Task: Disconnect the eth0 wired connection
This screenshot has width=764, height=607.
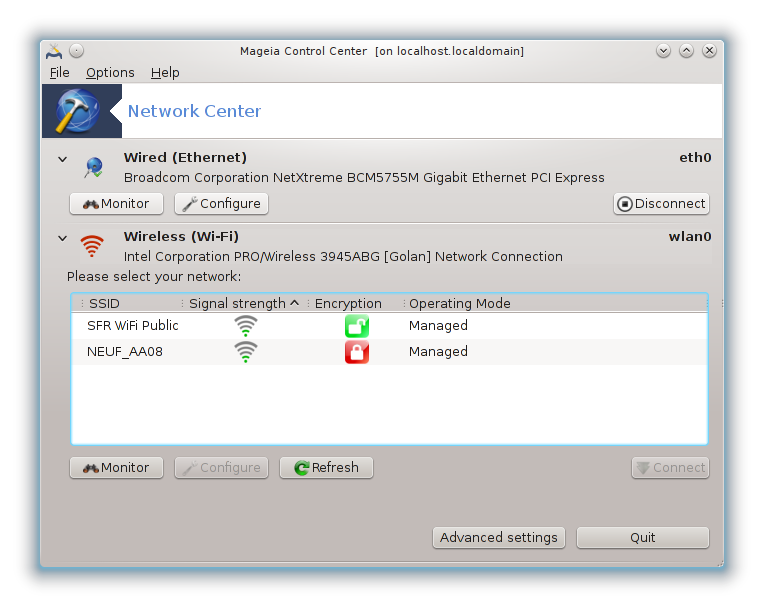Action: point(661,204)
